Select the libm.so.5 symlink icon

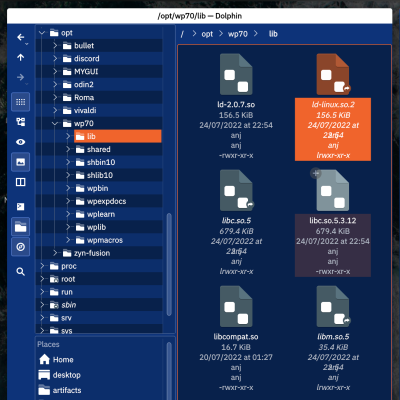click(x=333, y=306)
